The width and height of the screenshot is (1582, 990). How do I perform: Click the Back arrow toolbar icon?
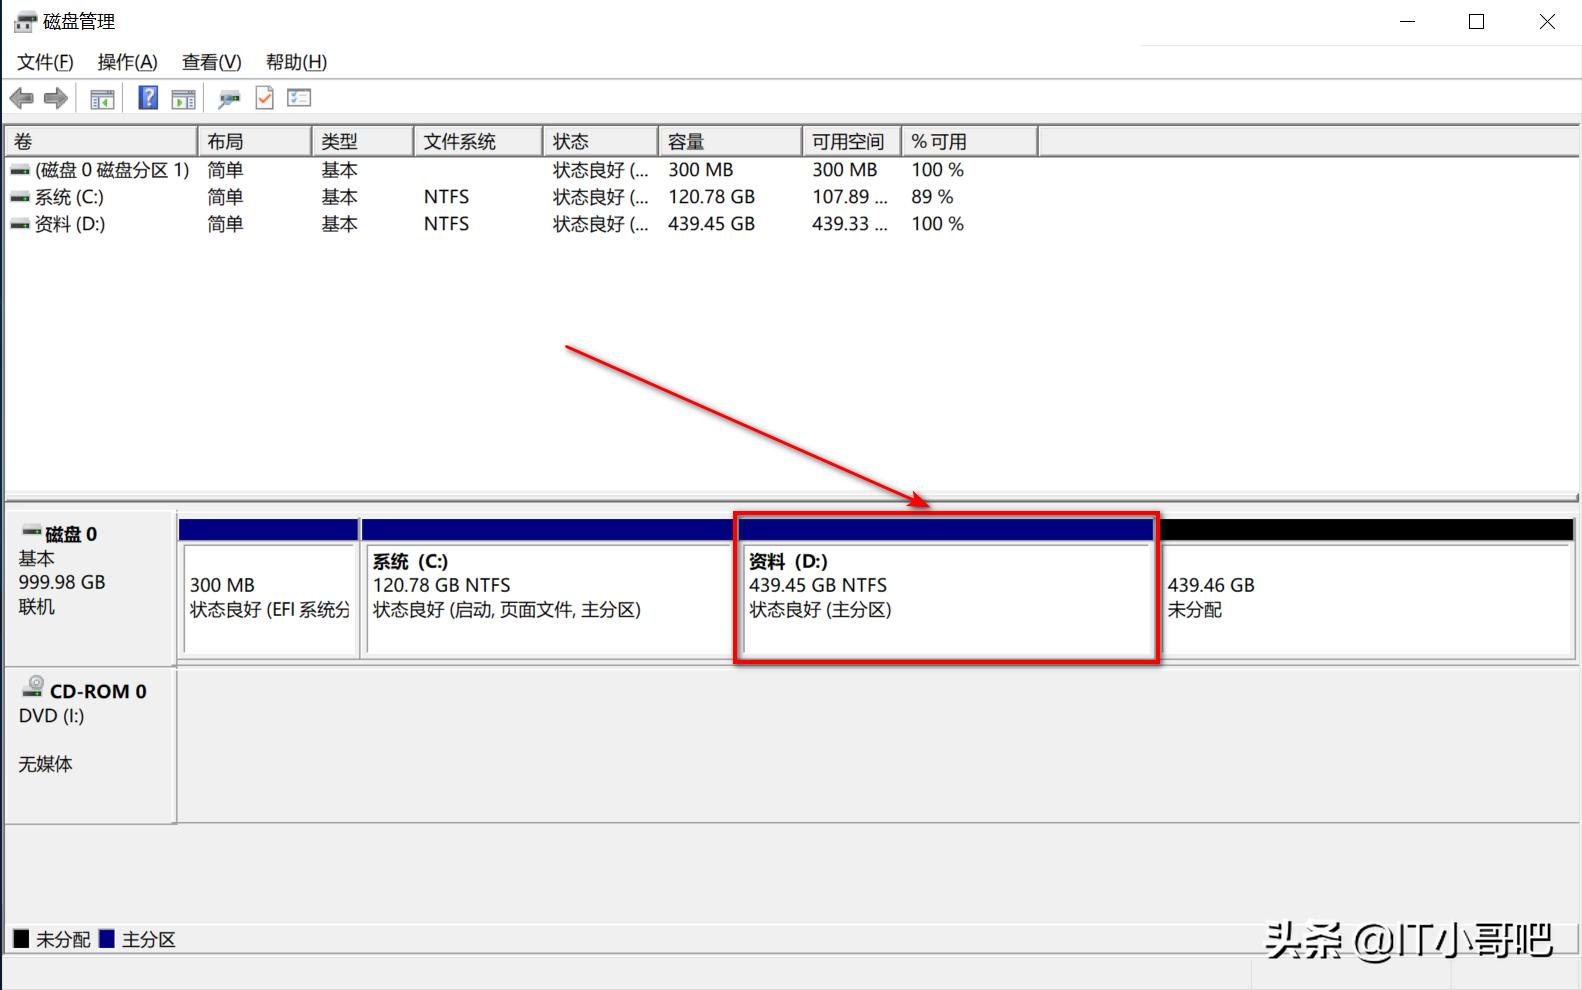21,98
